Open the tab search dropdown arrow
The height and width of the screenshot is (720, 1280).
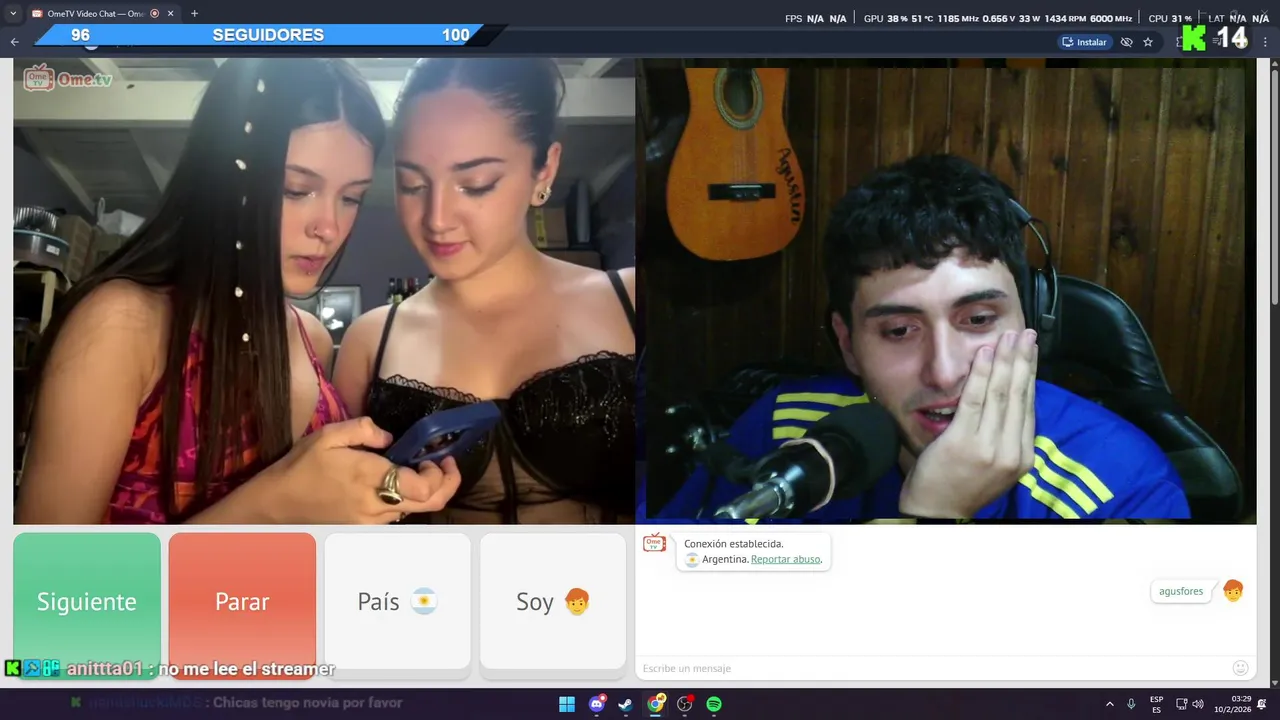(x=13, y=13)
